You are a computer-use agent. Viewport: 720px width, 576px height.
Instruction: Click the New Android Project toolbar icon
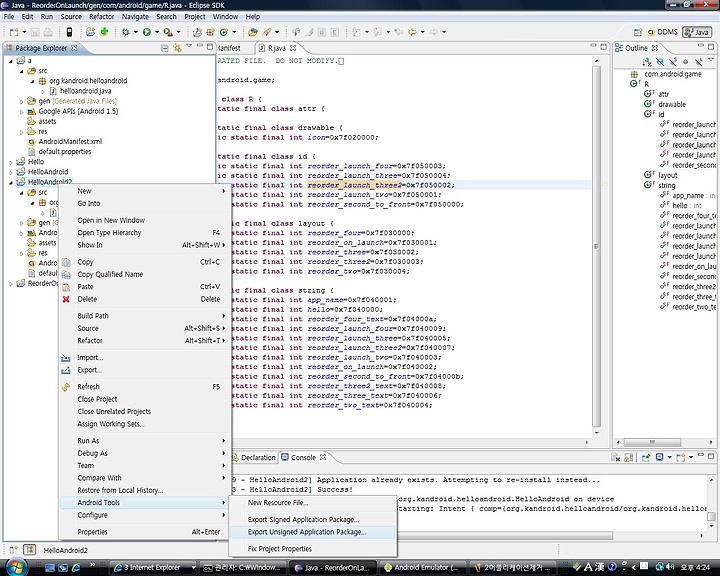[90, 32]
